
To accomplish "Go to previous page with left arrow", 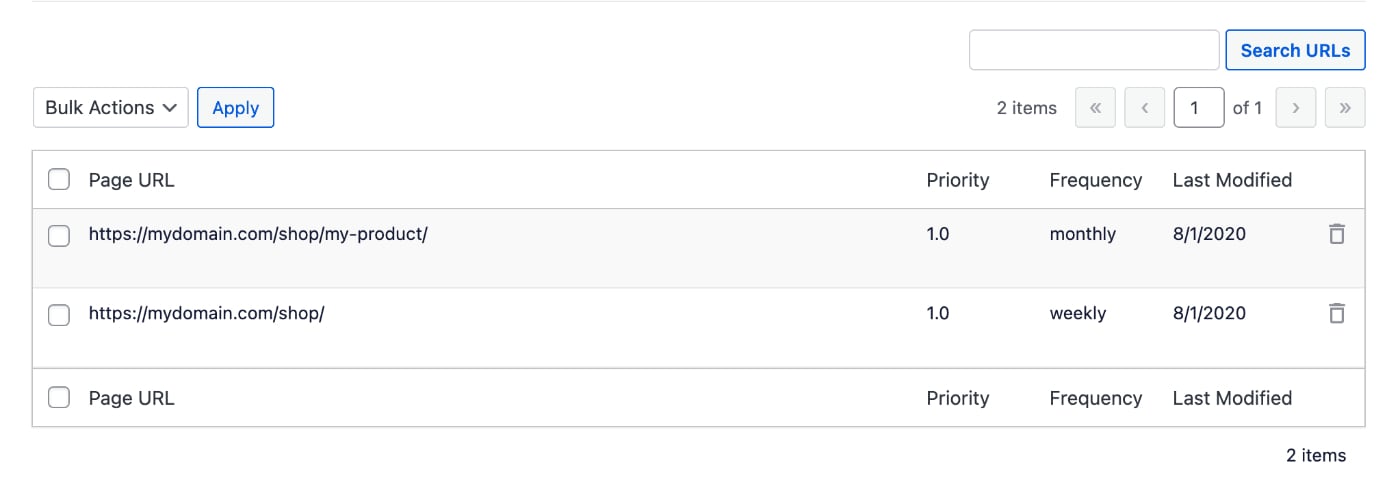I will (x=1145, y=108).
